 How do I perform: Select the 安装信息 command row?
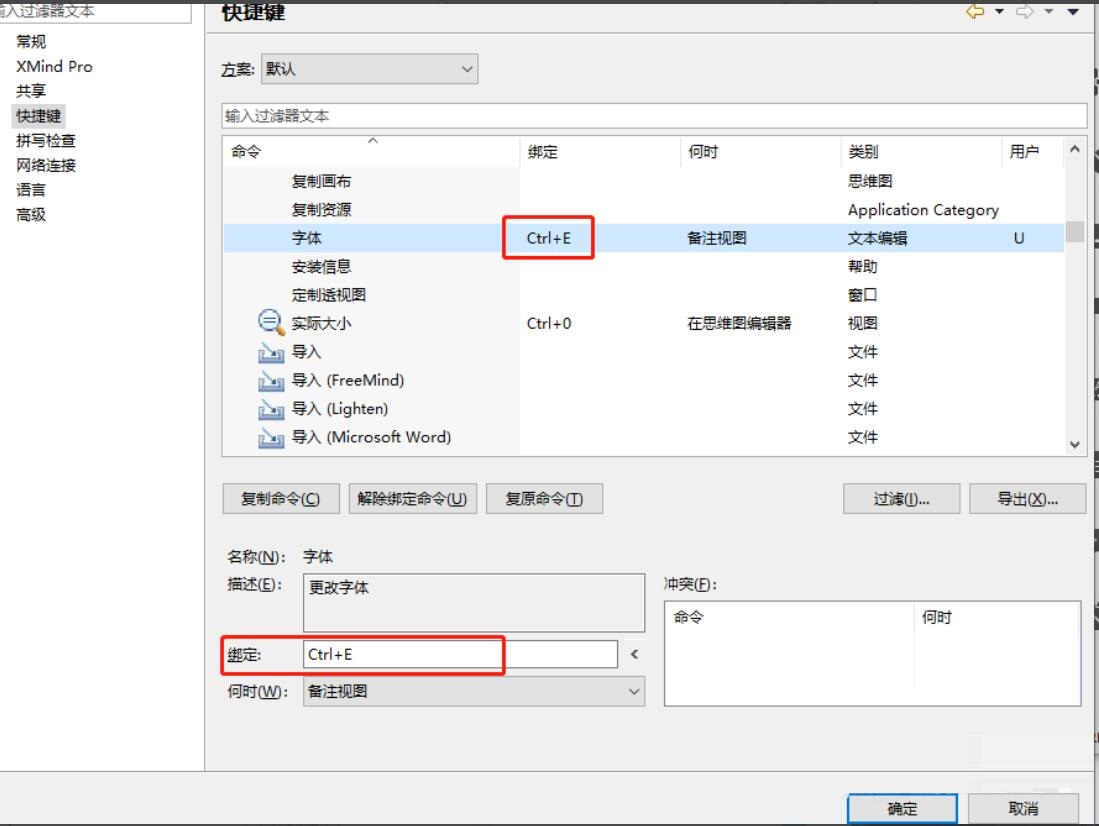coord(643,266)
